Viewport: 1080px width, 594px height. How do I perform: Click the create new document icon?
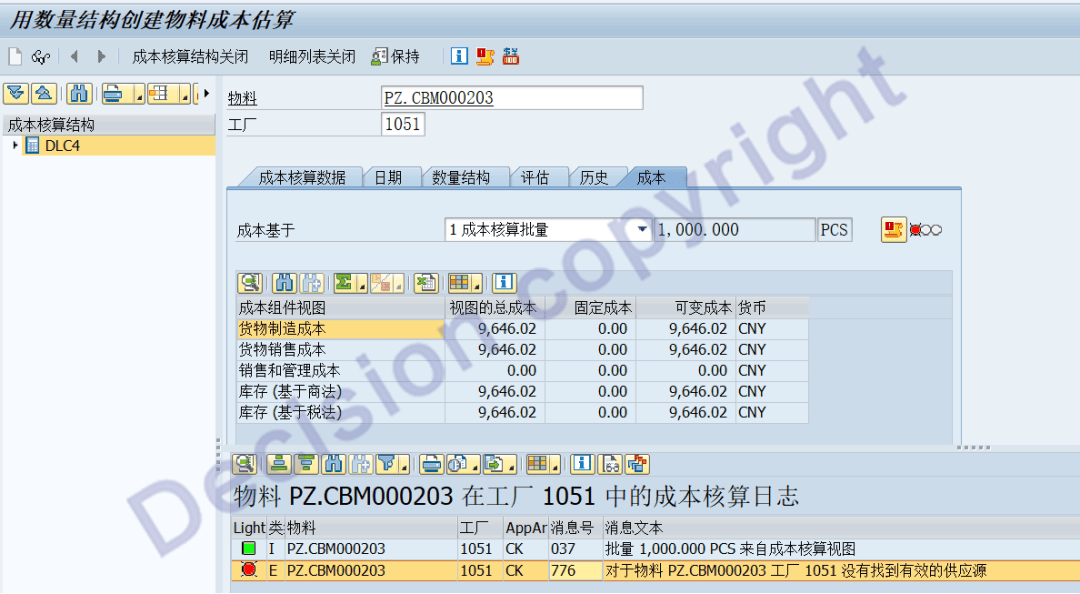(15, 57)
